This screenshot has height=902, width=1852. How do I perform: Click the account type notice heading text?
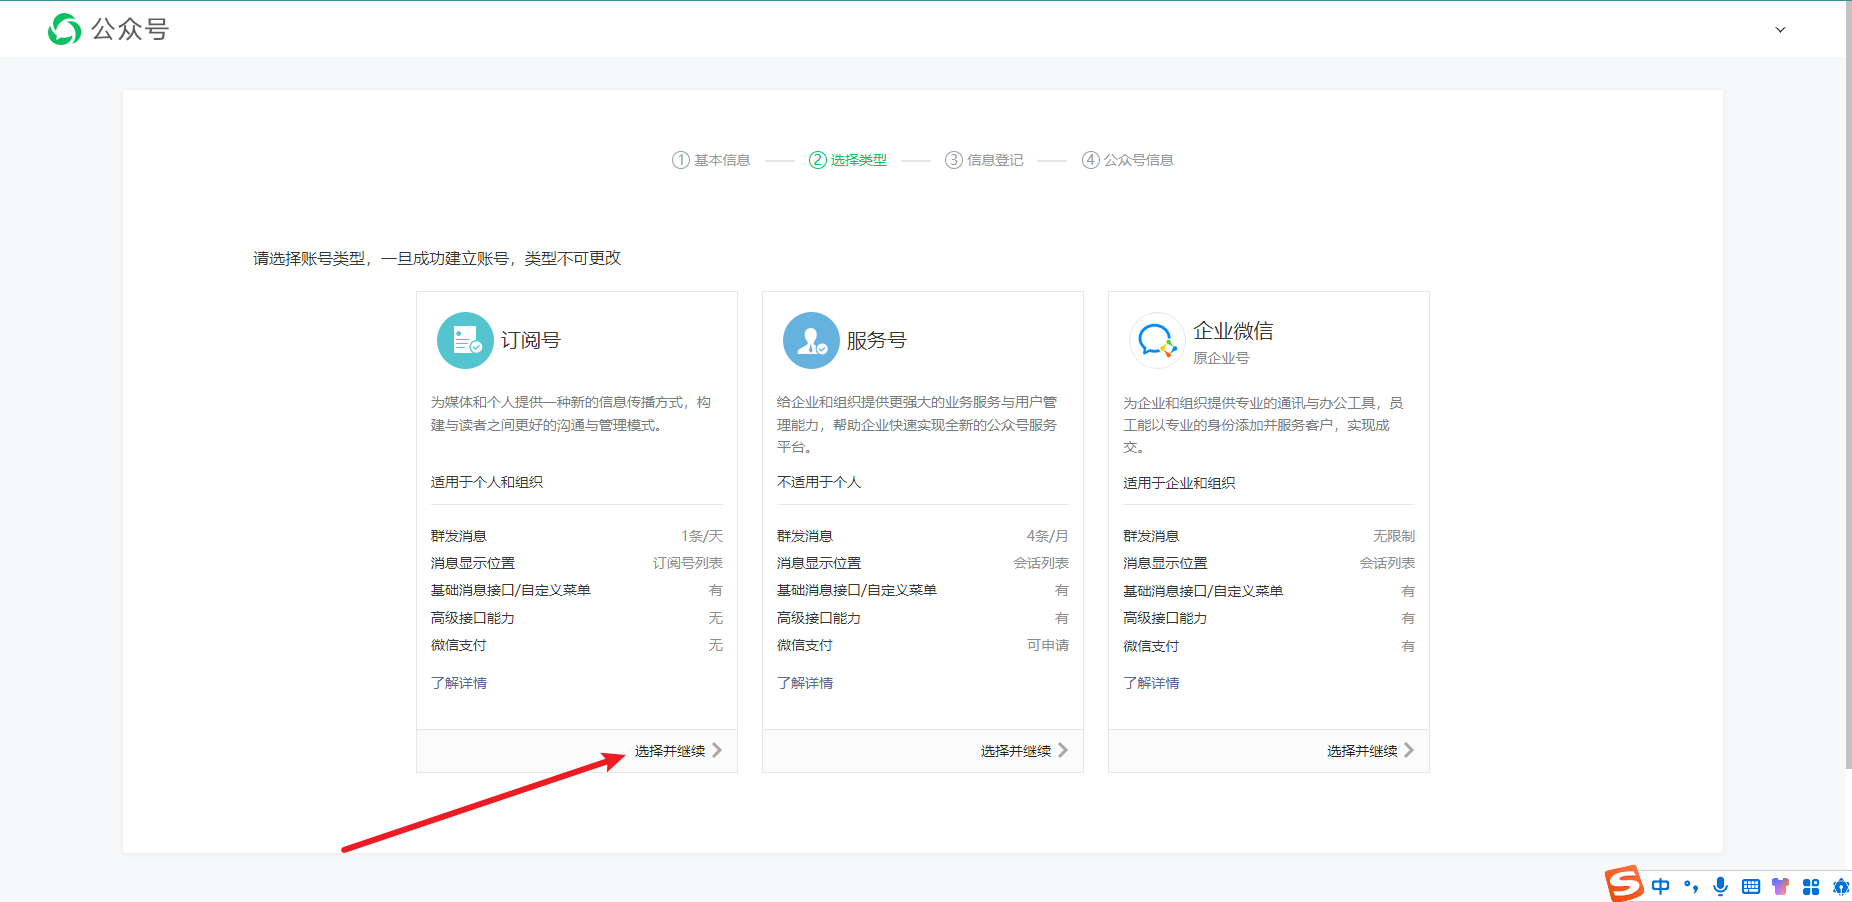pos(437,258)
